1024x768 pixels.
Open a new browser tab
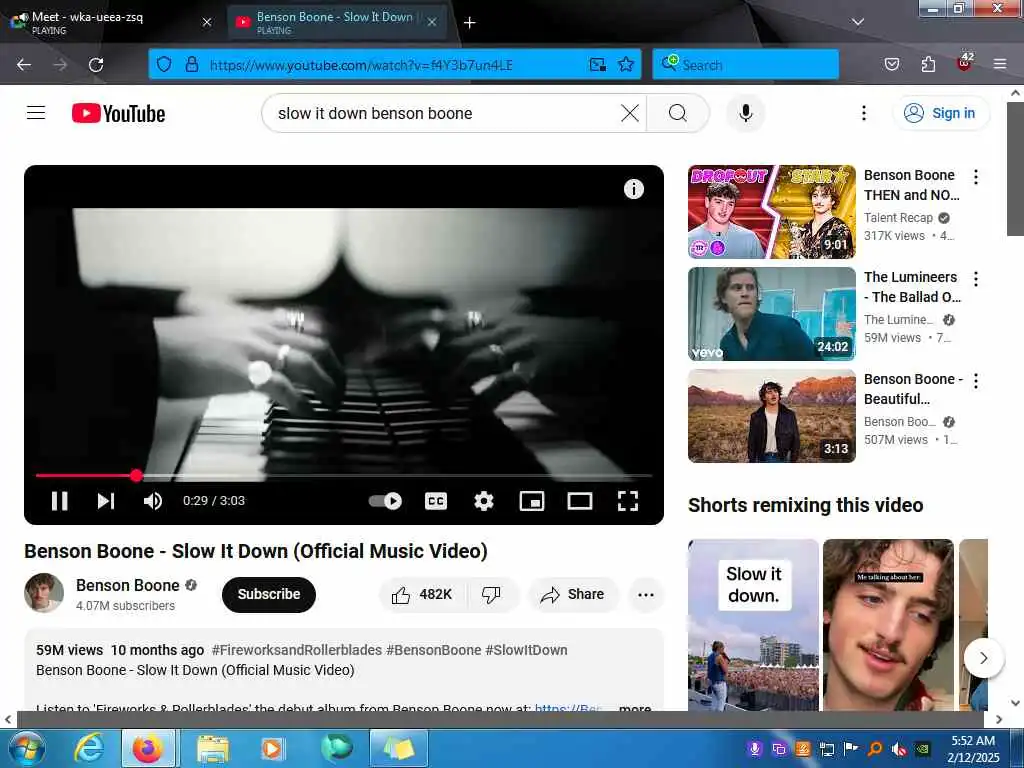point(469,22)
